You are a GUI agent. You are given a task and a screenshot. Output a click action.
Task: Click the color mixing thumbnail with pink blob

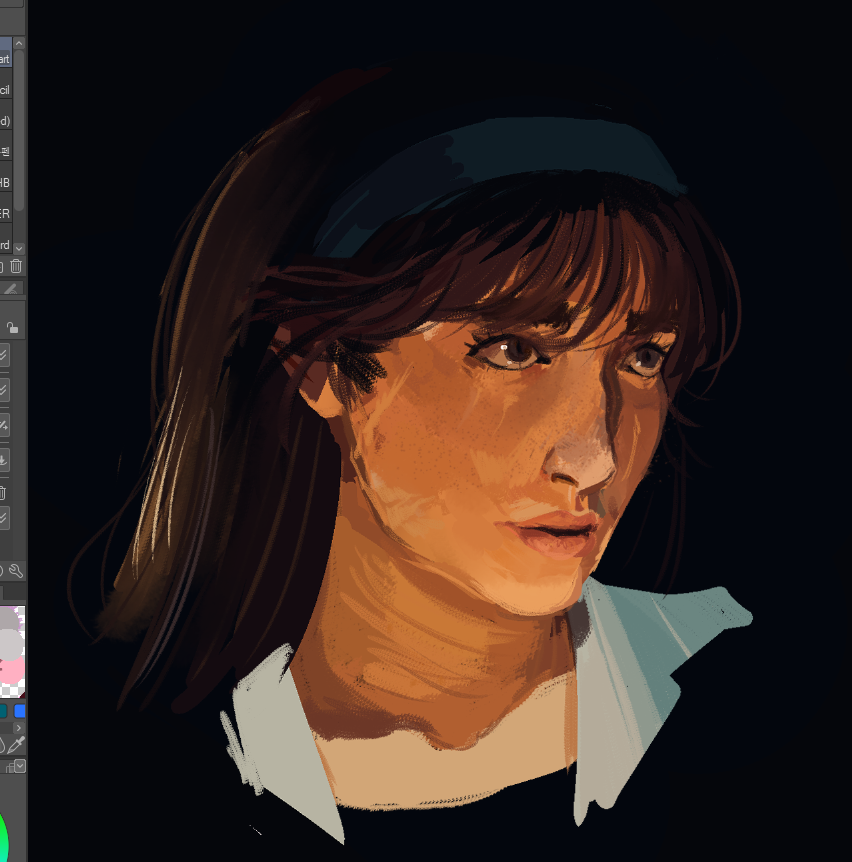pyautogui.click(x=12, y=652)
